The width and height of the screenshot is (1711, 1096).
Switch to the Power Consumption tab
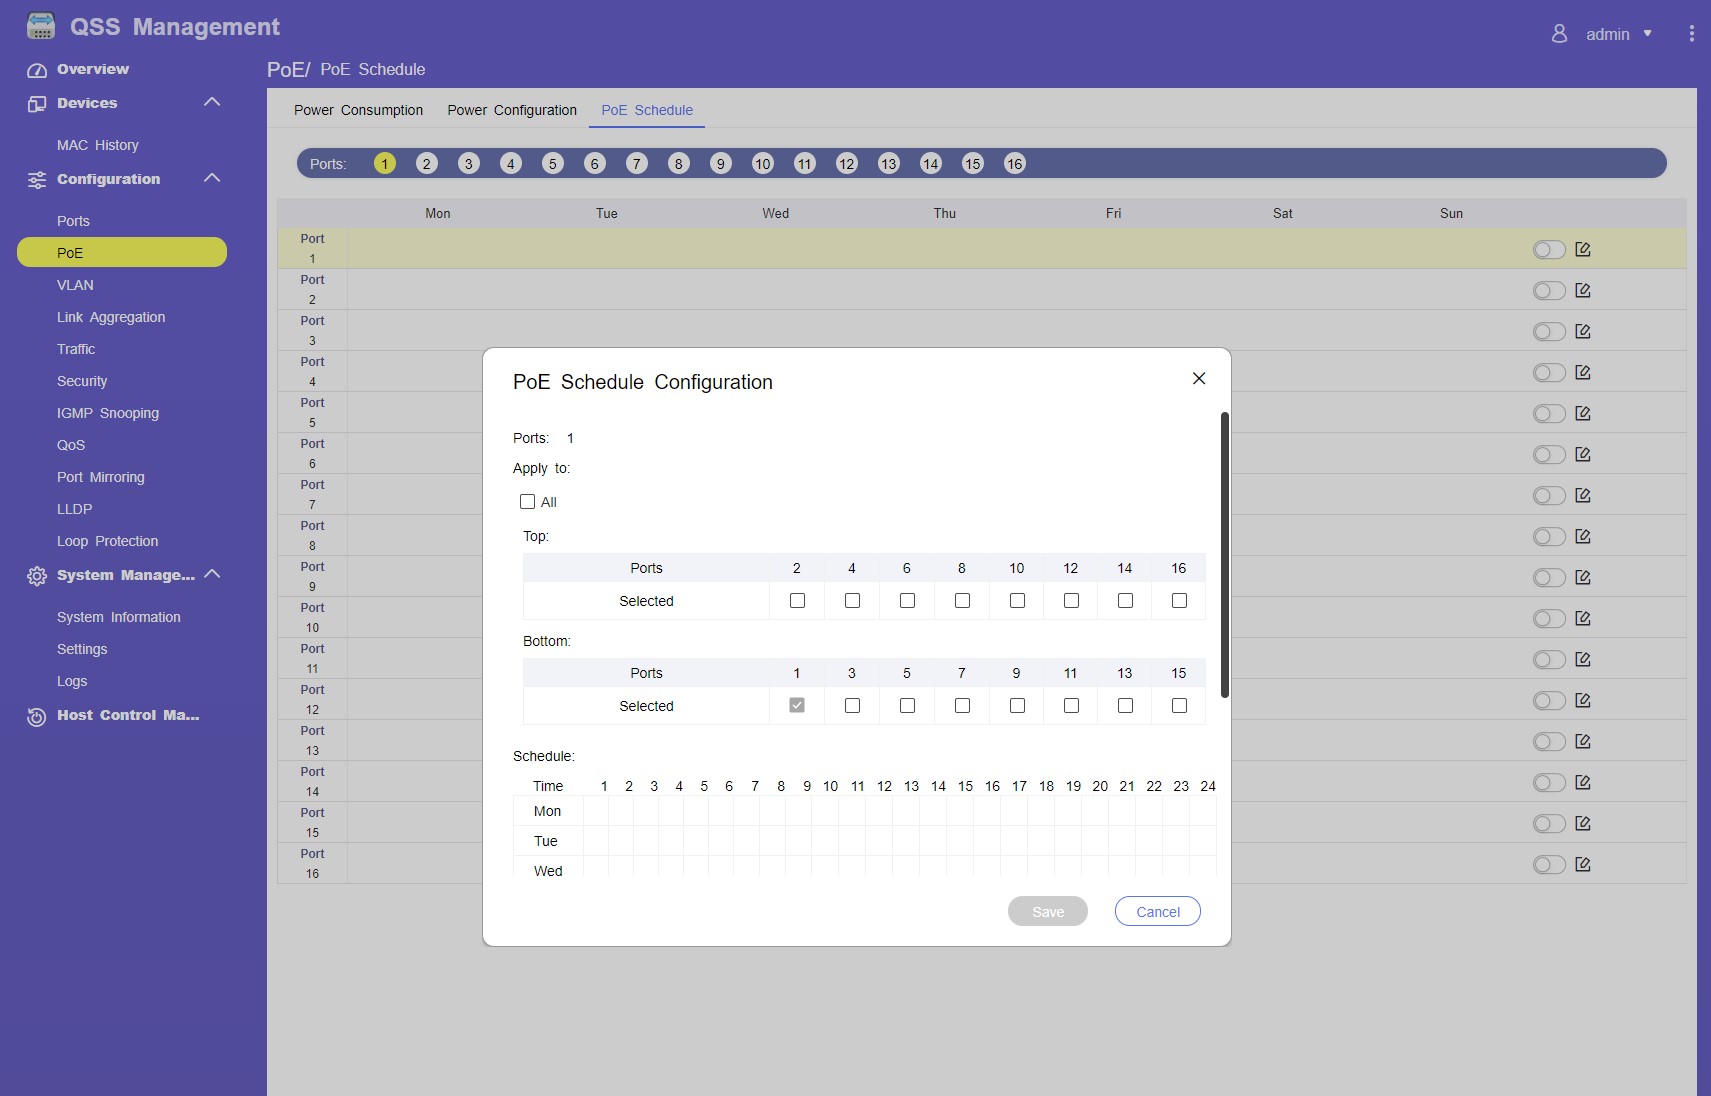tap(358, 110)
